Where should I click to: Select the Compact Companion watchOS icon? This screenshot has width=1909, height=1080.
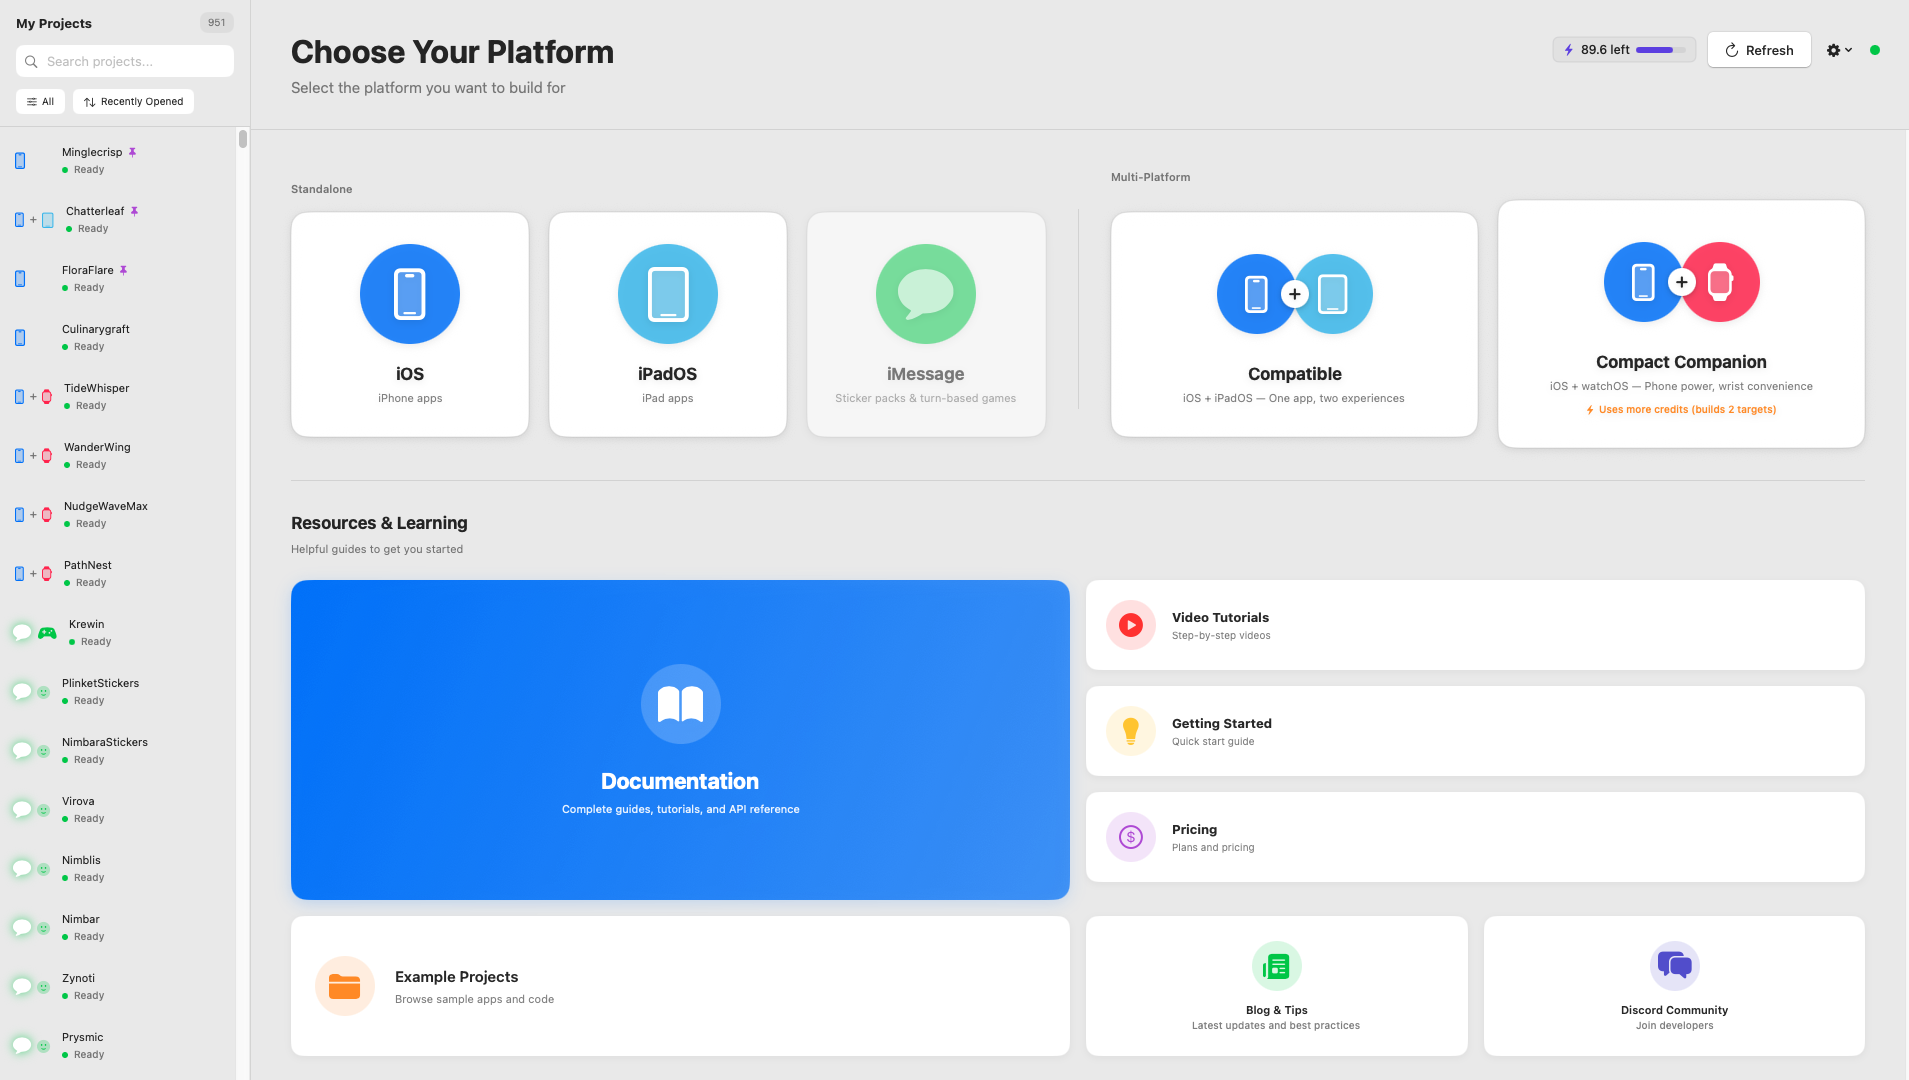1719,281
